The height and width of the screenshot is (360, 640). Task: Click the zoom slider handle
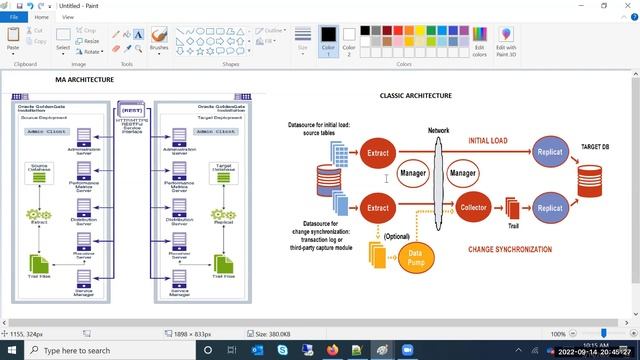[x=604, y=333]
